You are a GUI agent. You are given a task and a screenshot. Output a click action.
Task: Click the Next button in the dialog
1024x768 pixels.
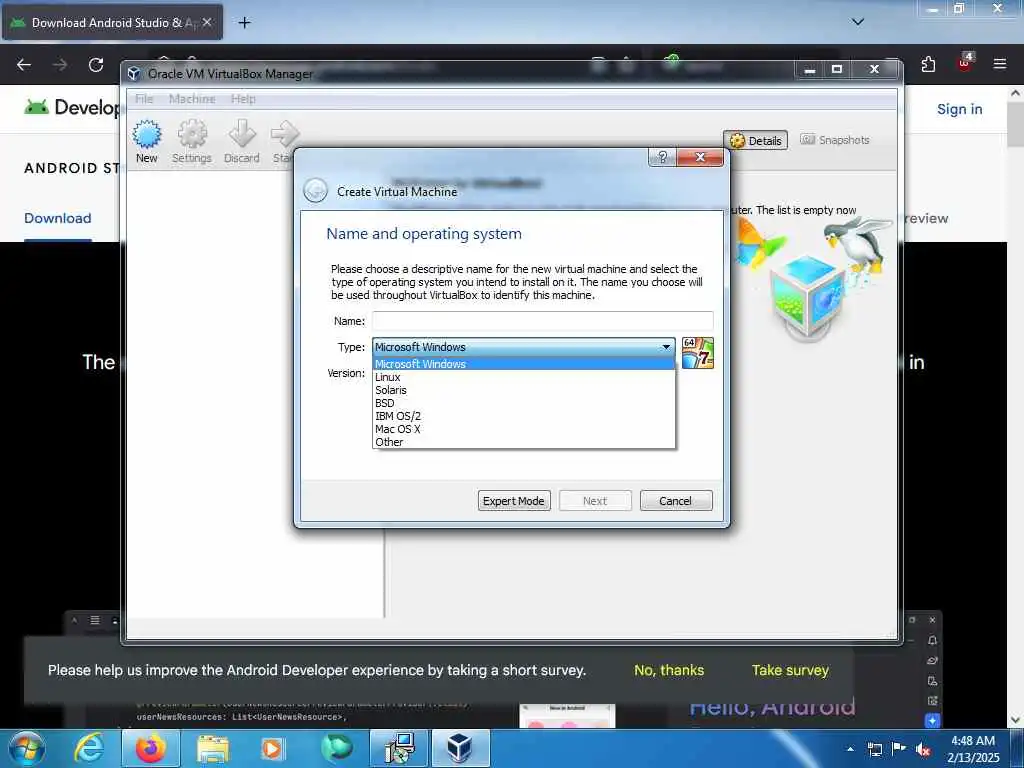(595, 501)
